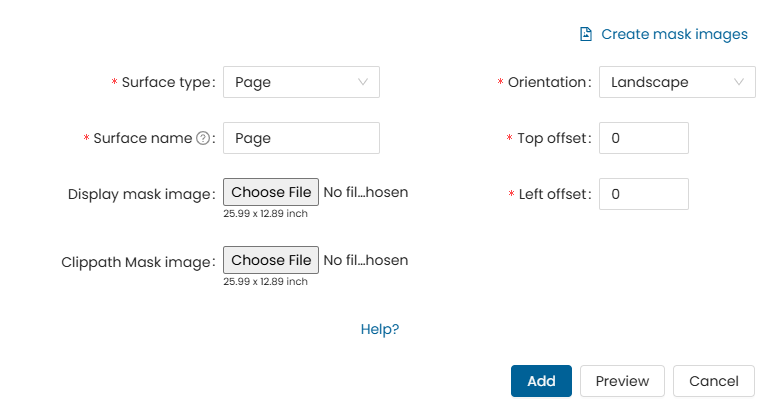This screenshot has width=771, height=415.
Task: Click the Clippath Mask image no-file-chosen text
Action: 366,261
